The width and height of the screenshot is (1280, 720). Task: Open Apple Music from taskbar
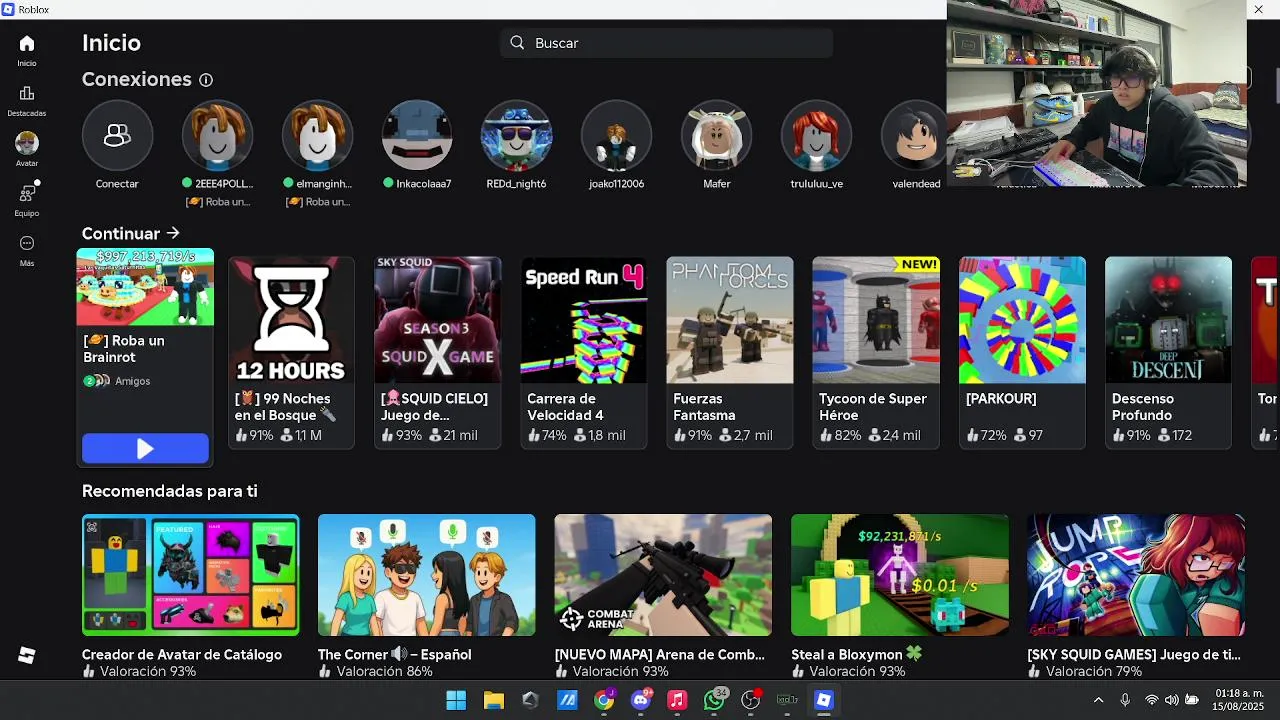coord(677,700)
